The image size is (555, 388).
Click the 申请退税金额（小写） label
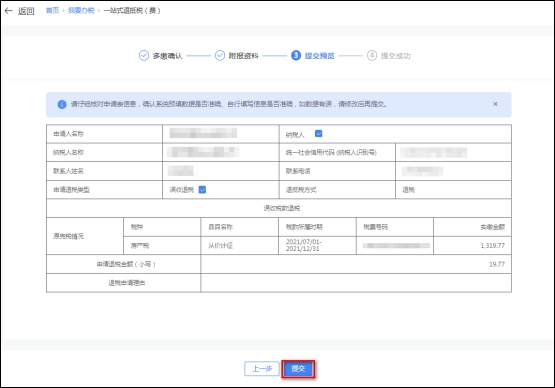(126, 264)
